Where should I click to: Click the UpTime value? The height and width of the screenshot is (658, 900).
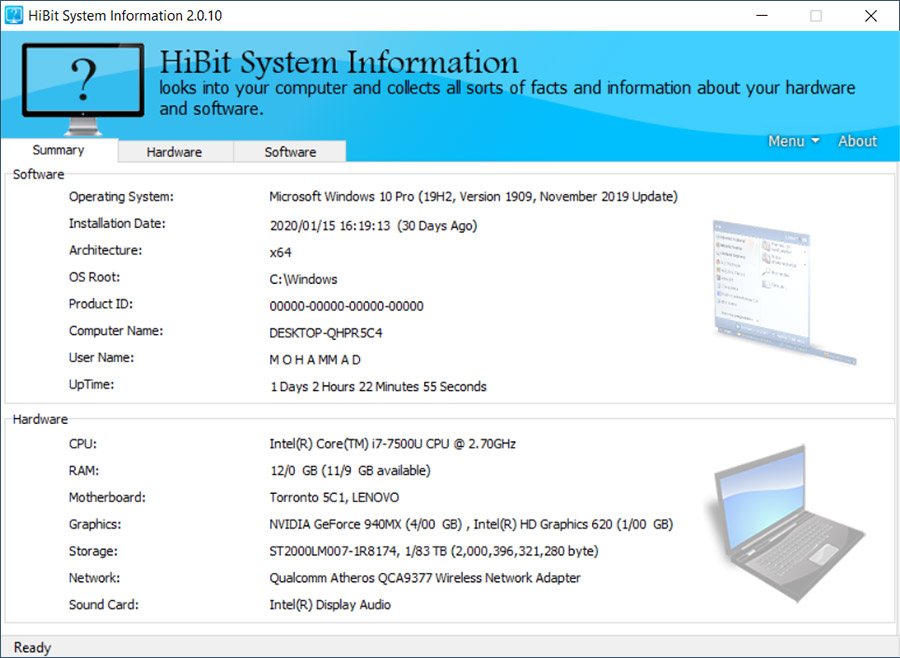tap(378, 387)
